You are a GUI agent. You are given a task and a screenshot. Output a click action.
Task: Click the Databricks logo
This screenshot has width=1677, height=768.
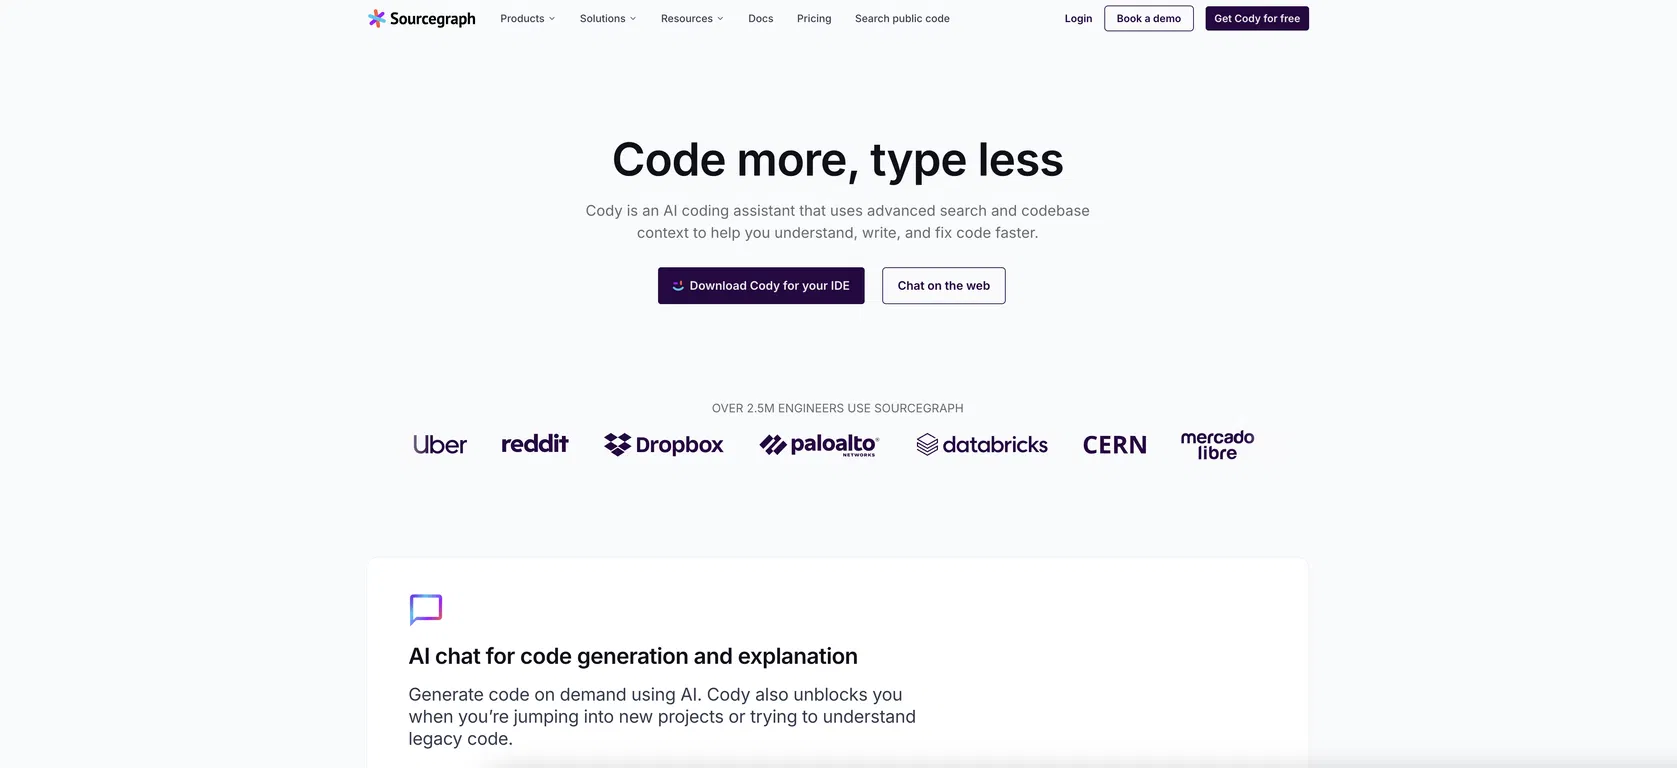click(x=982, y=445)
